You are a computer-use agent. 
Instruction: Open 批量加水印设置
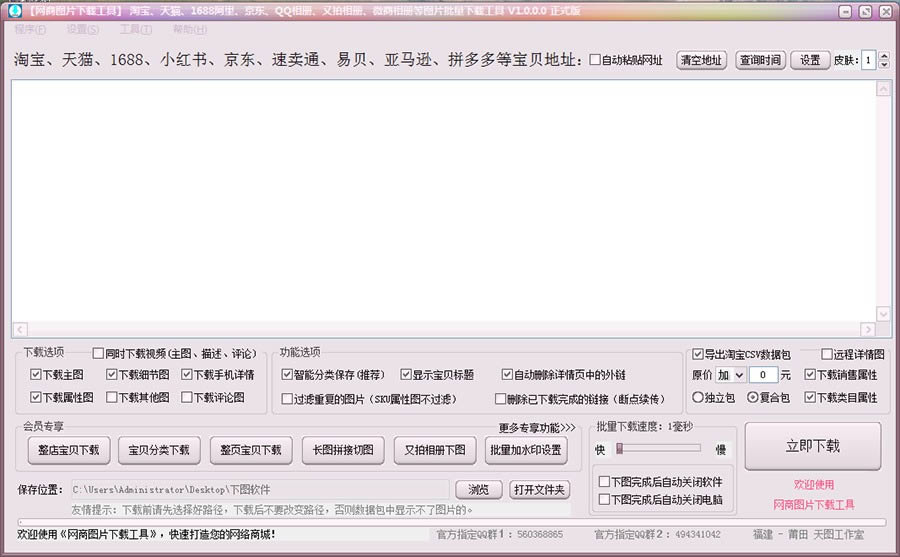tap(525, 450)
